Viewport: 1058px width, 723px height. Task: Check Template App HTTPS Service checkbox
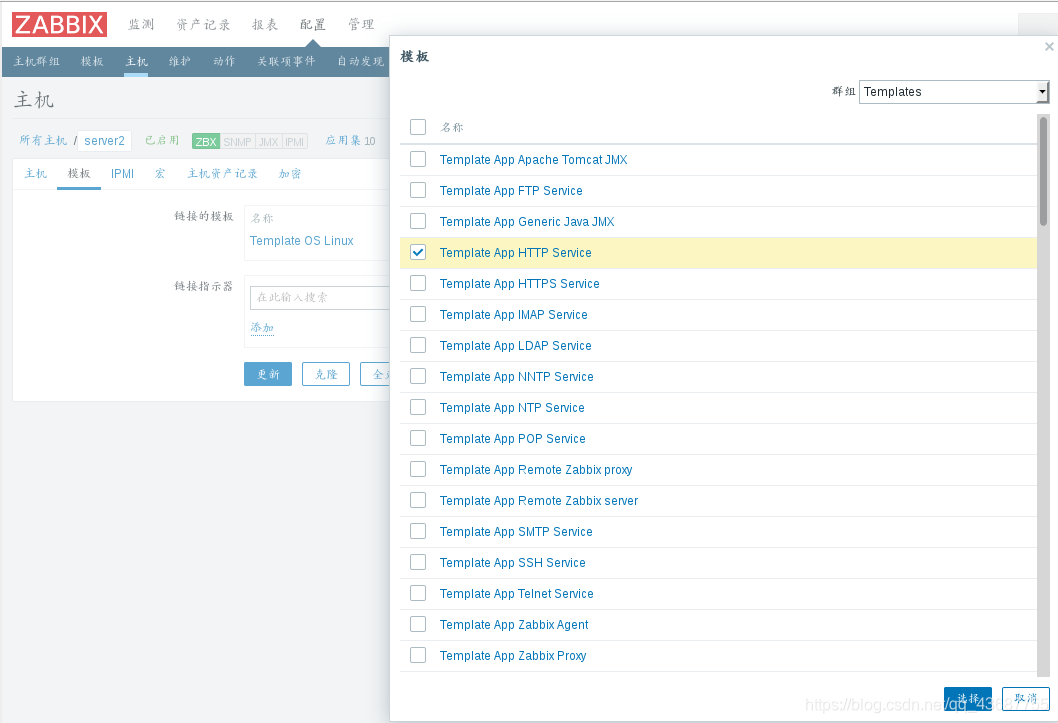click(418, 283)
